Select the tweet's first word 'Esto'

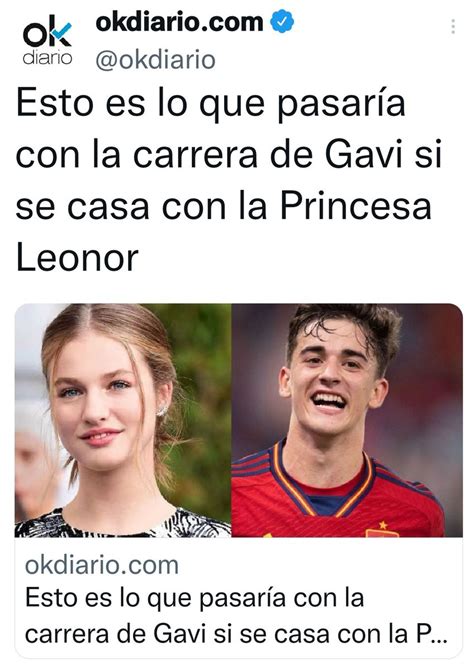tap(54, 104)
